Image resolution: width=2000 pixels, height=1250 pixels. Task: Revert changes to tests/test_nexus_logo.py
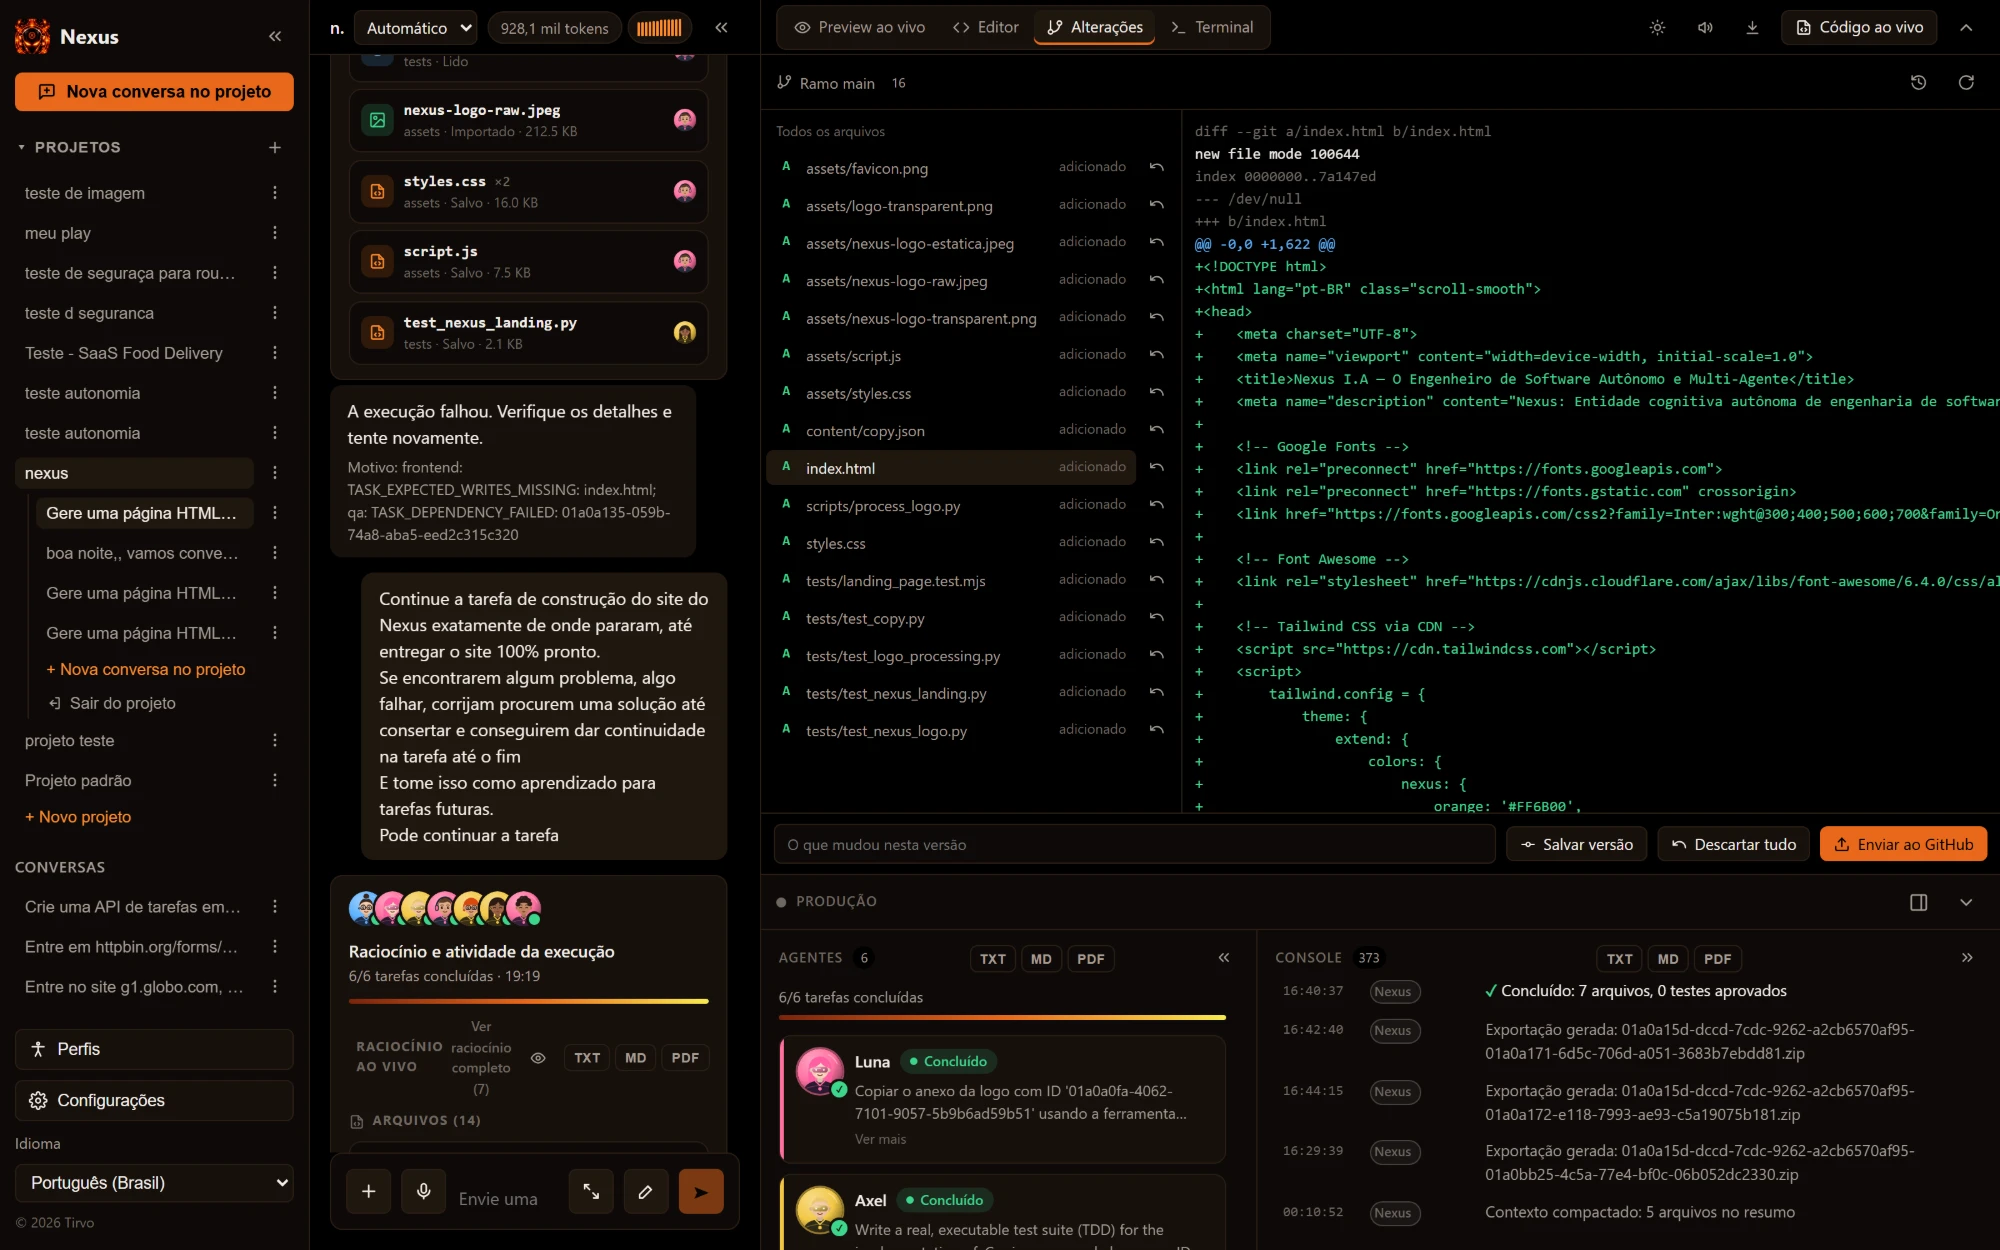click(x=1157, y=730)
